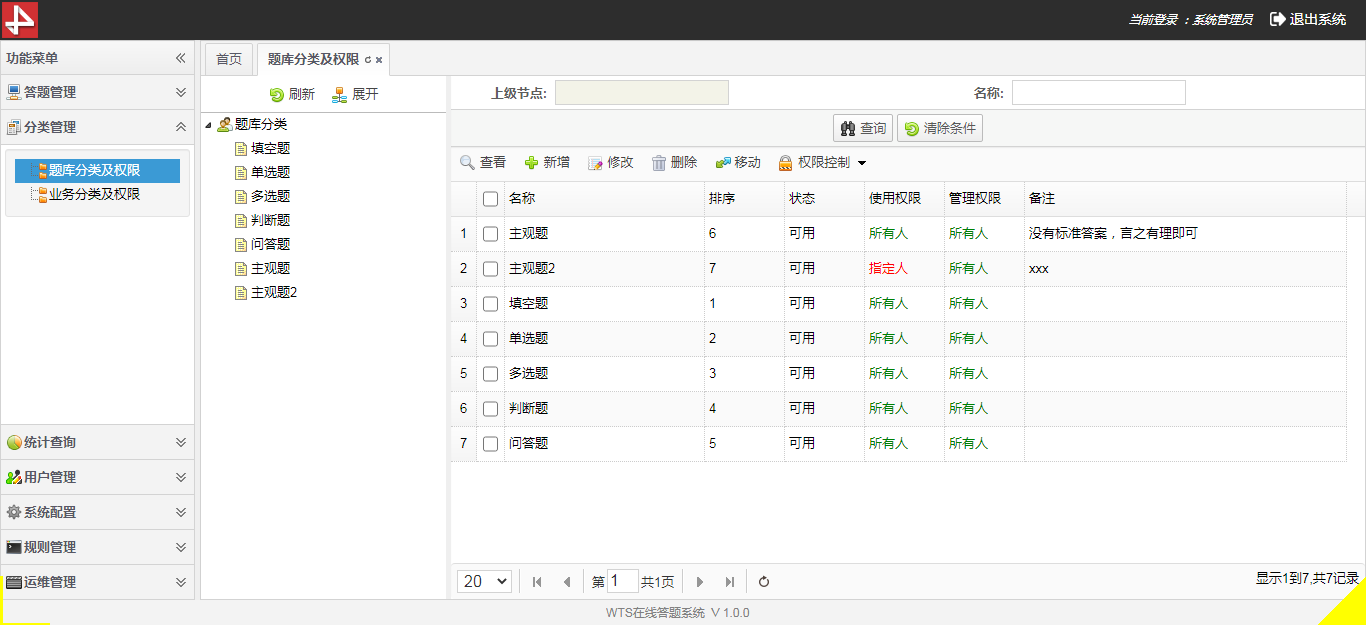
Task: Open the 权限控制 dropdown menu
Action: click(x=823, y=163)
